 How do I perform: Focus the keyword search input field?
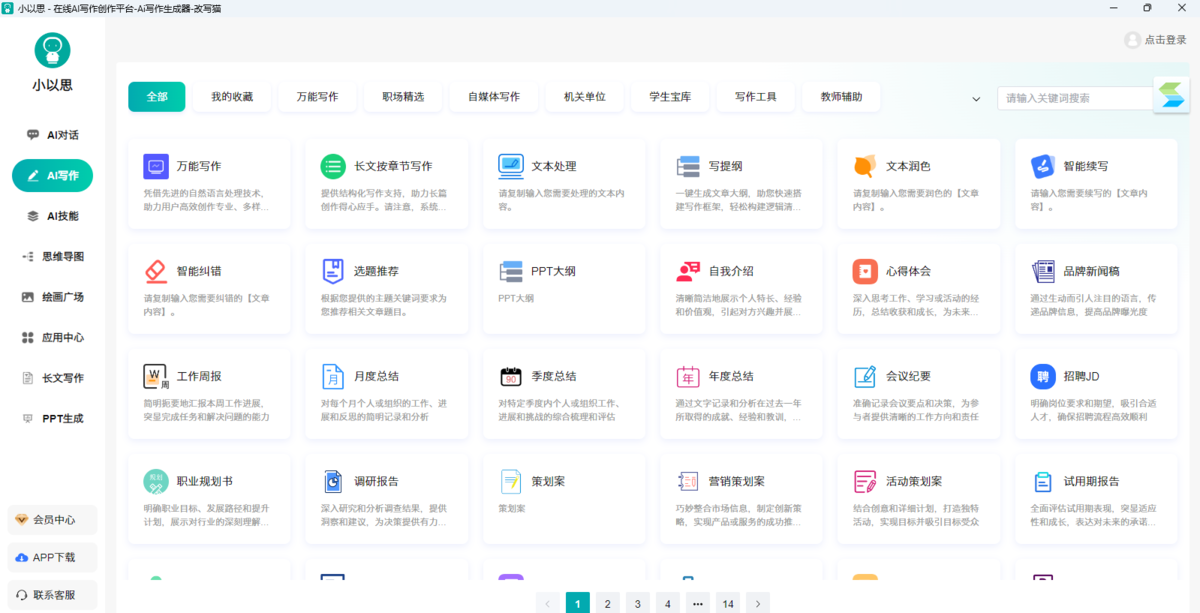point(1075,98)
